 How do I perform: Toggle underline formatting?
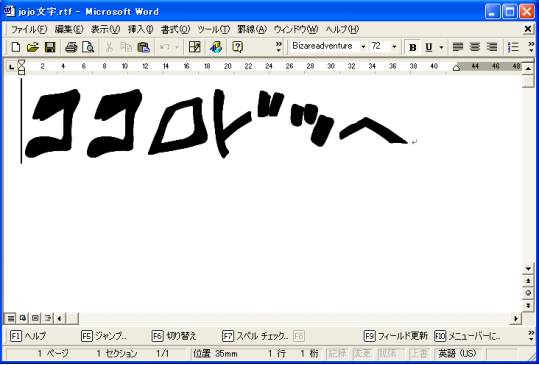click(429, 47)
